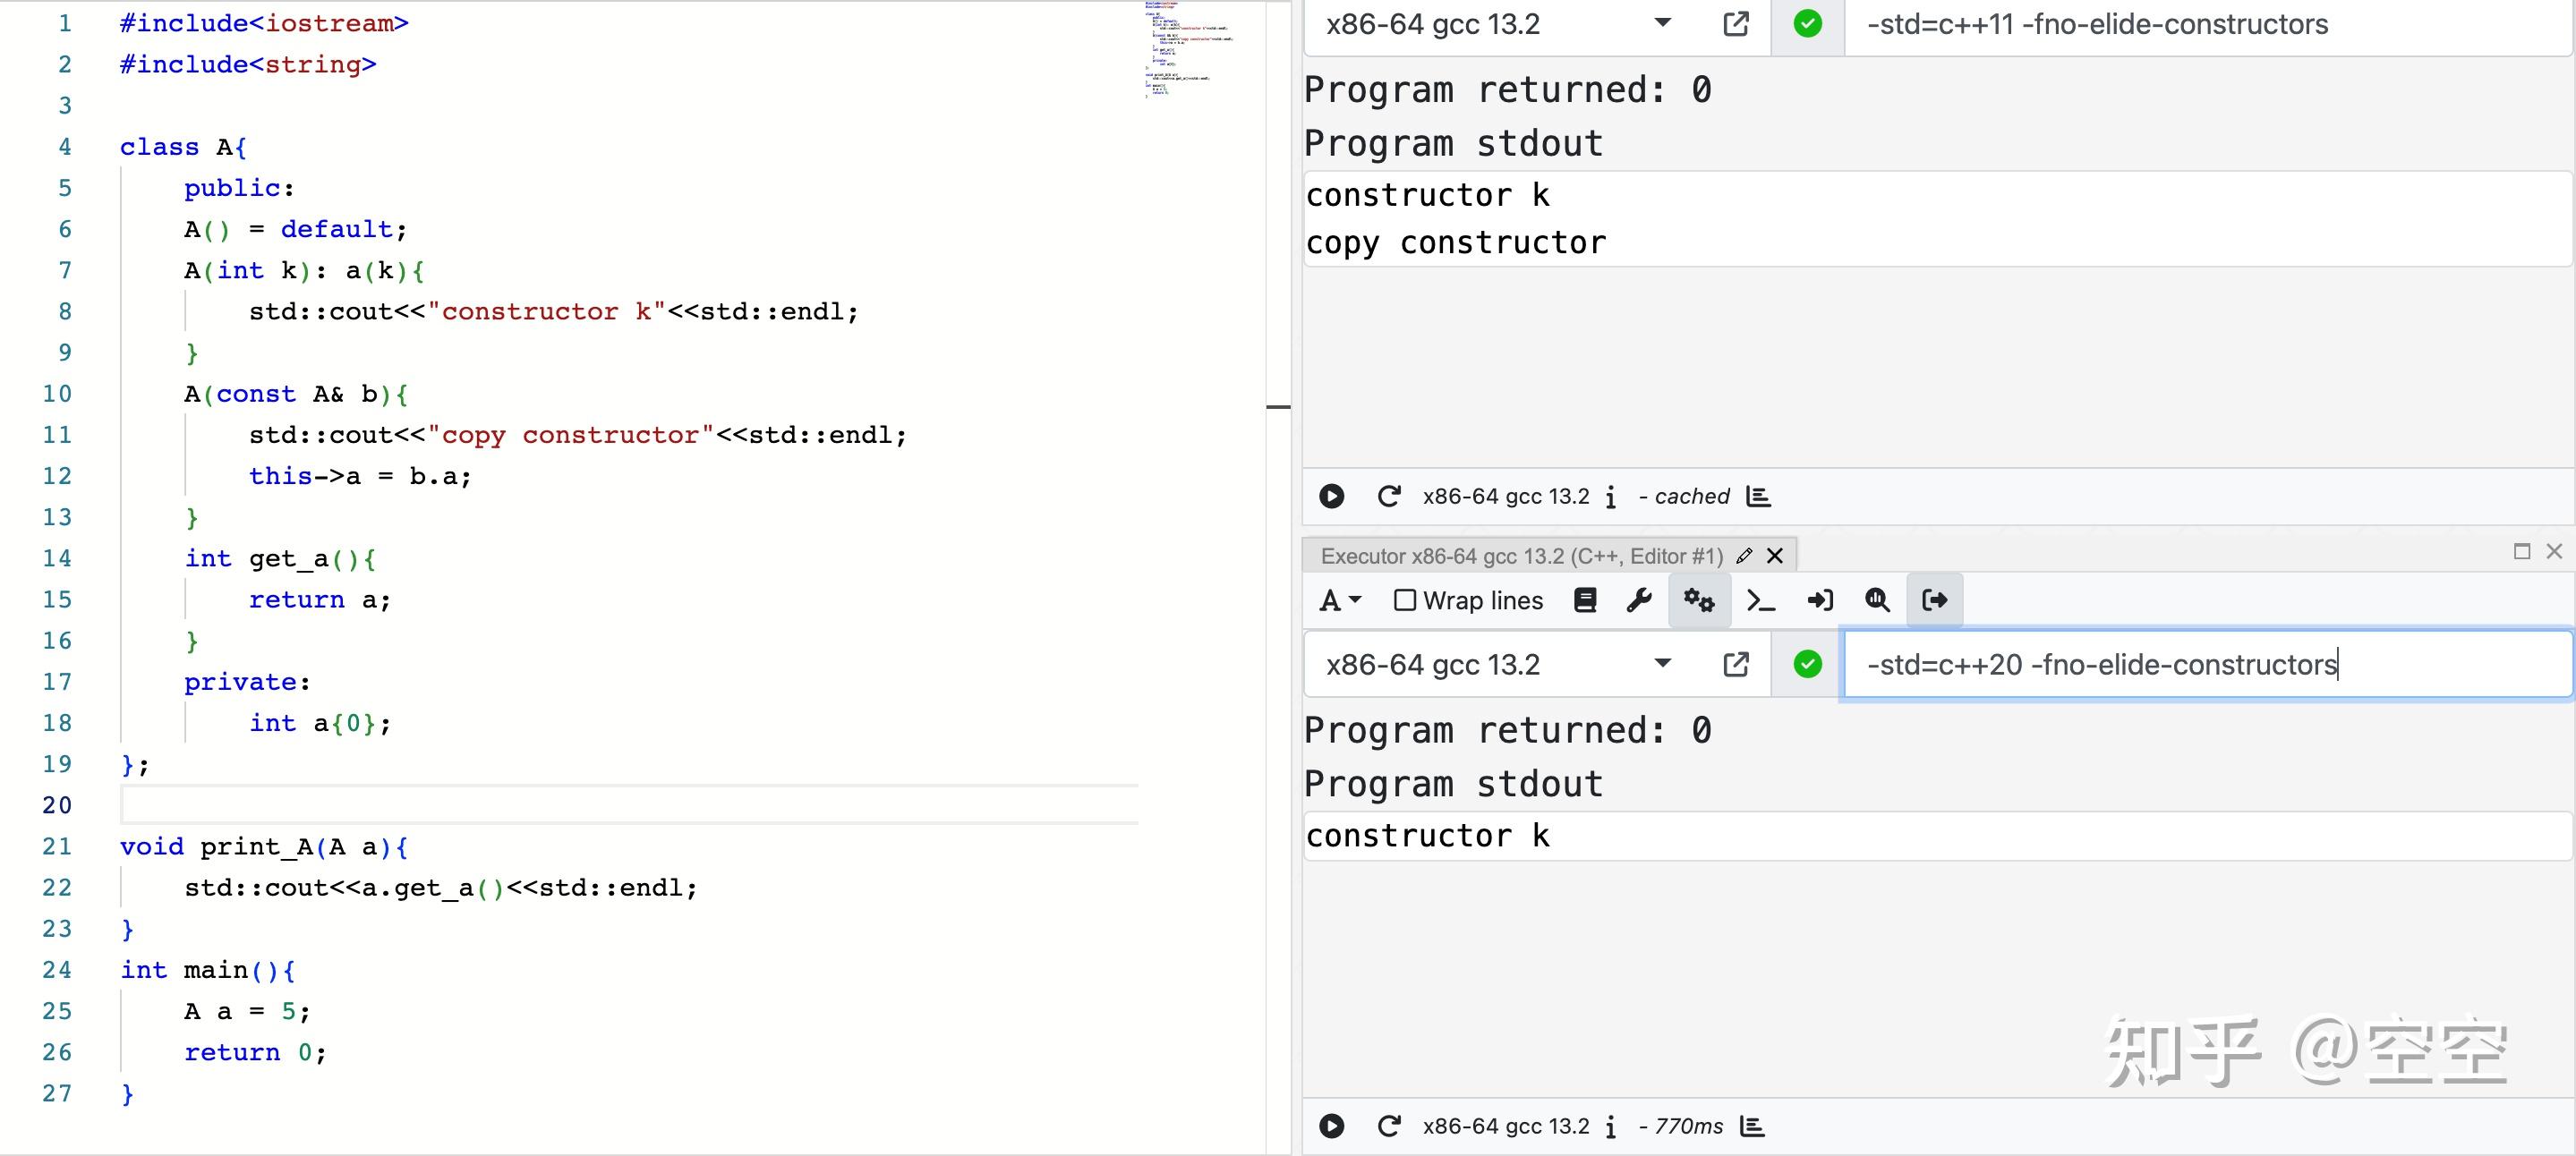This screenshot has width=2576, height=1156.
Task: Click the top pane's compiler pop-out icon
Action: pos(1737,24)
